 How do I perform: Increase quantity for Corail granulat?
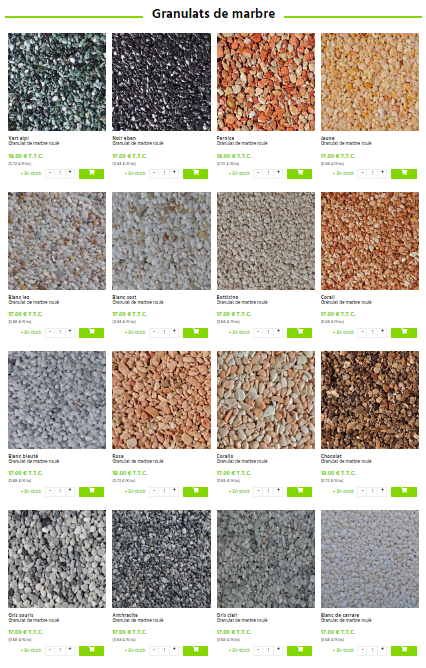point(382,332)
